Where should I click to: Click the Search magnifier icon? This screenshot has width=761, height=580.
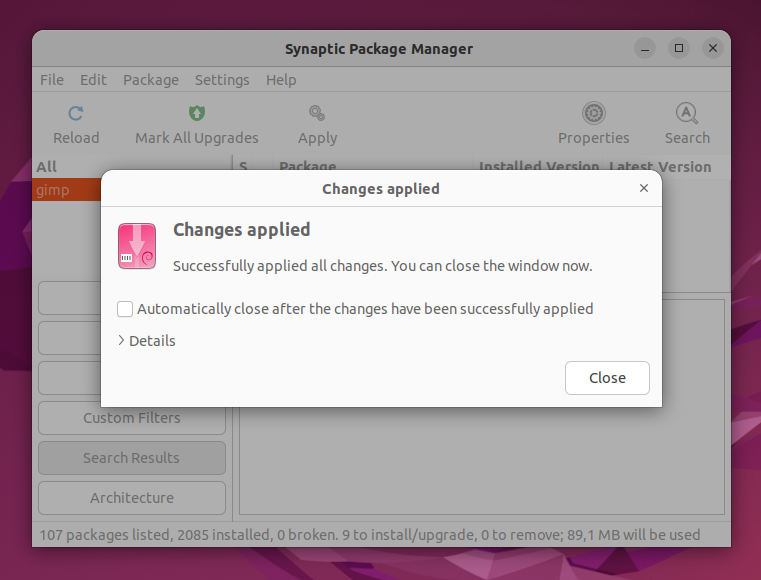pyautogui.click(x=687, y=114)
